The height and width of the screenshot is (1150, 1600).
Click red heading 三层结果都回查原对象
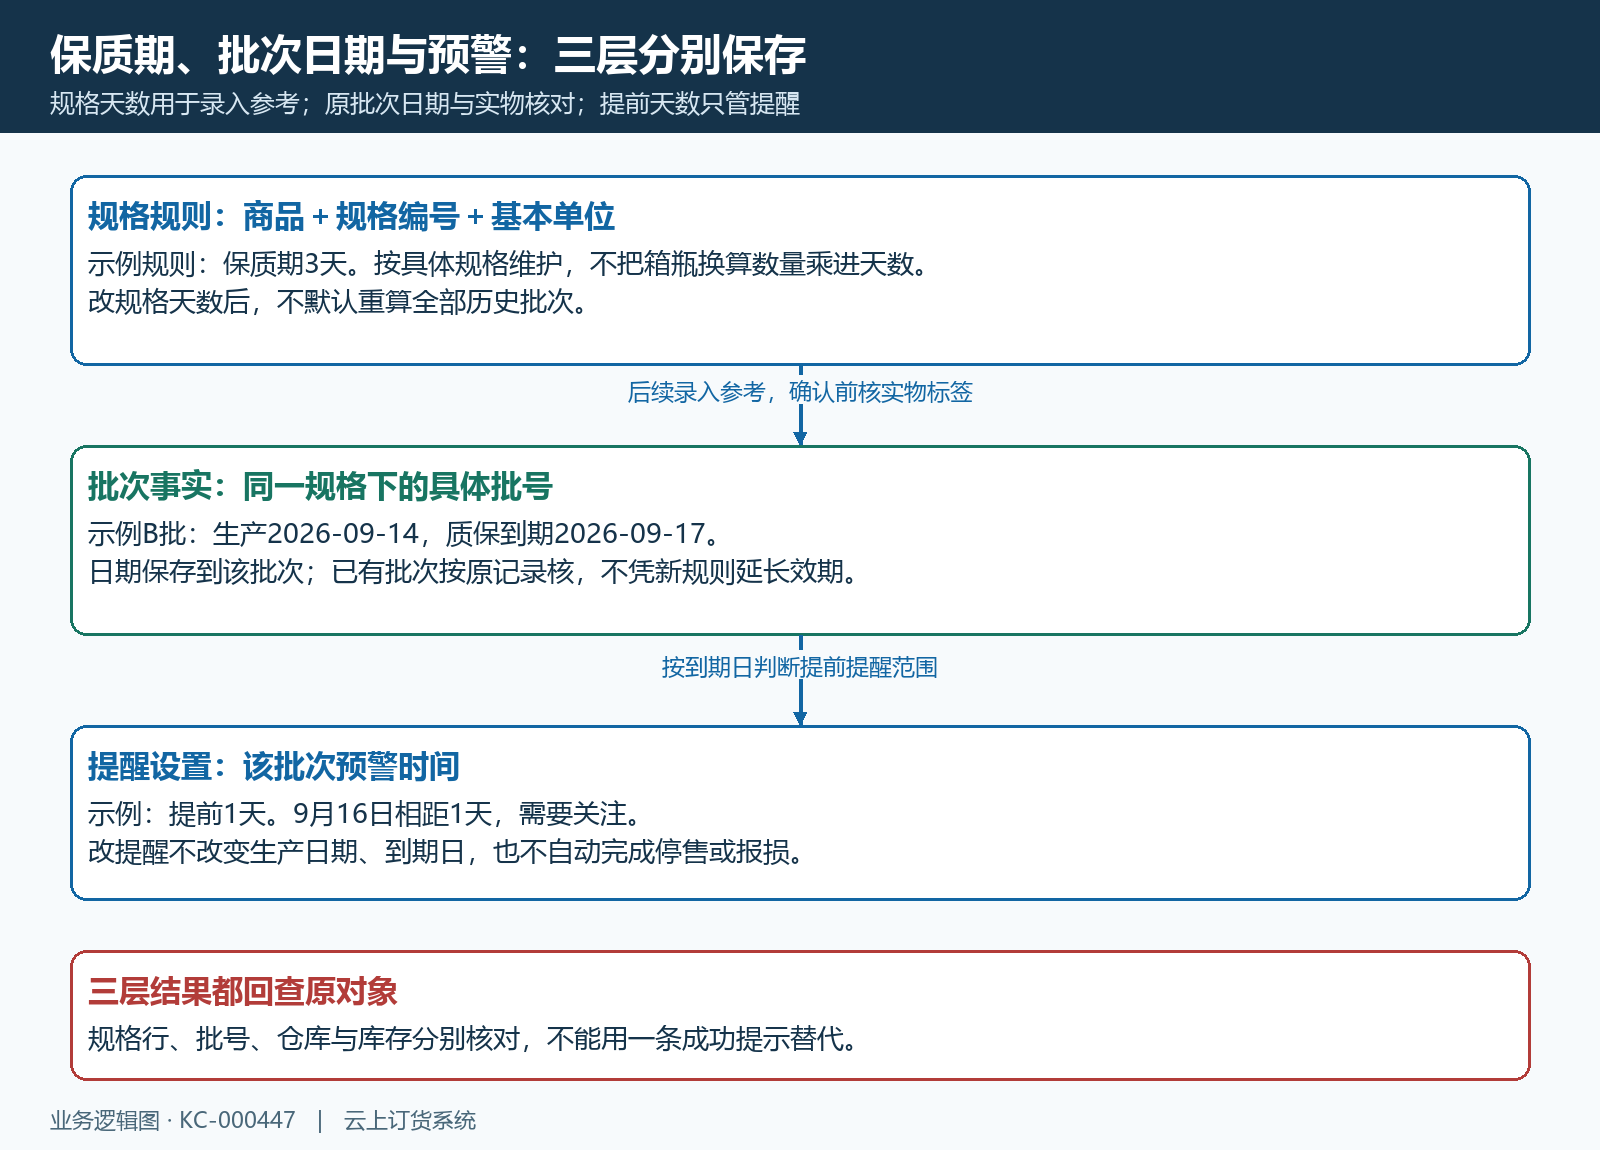point(243,991)
